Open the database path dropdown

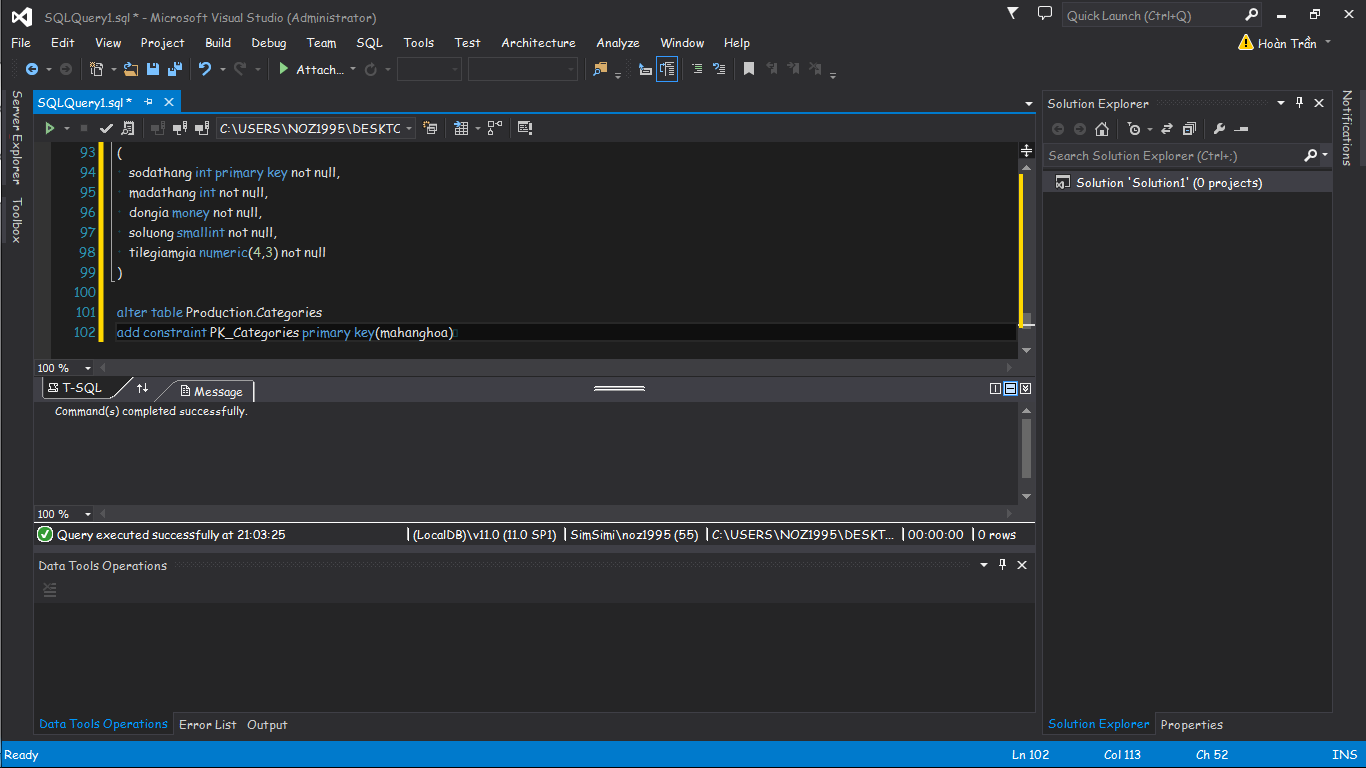(410, 128)
